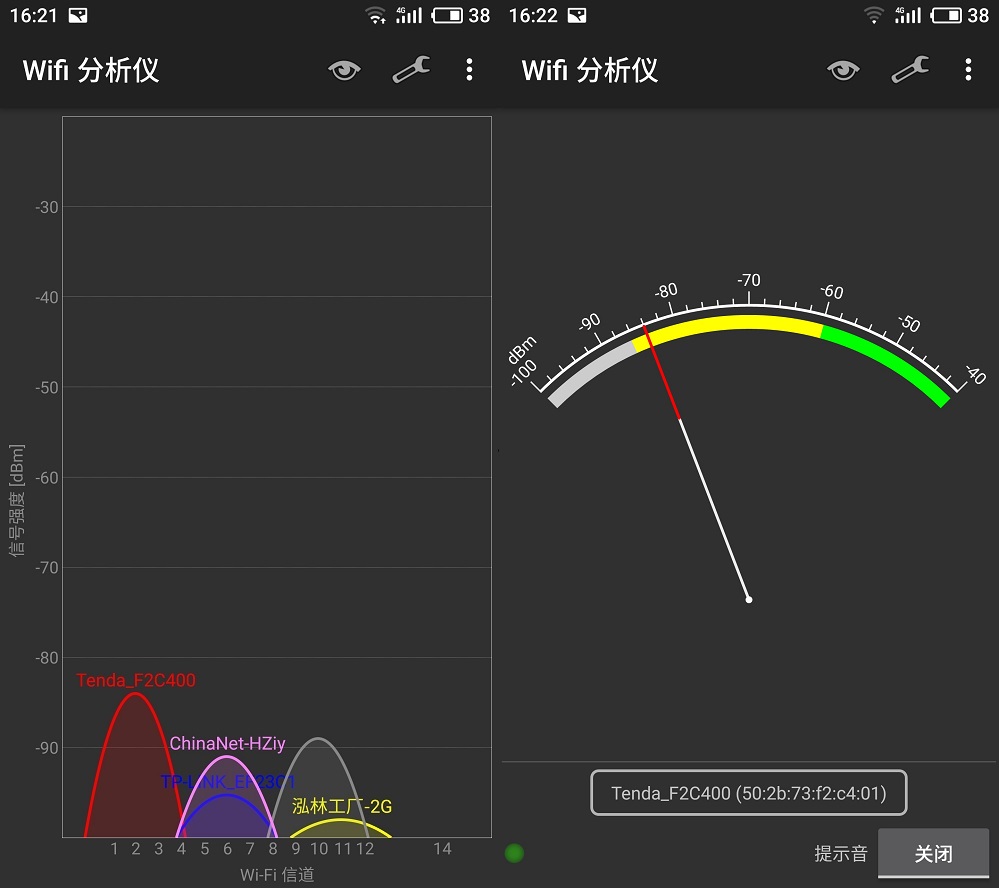999x888 pixels.
Task: Tap the -30 label on the chart axis
Action: click(x=47, y=207)
